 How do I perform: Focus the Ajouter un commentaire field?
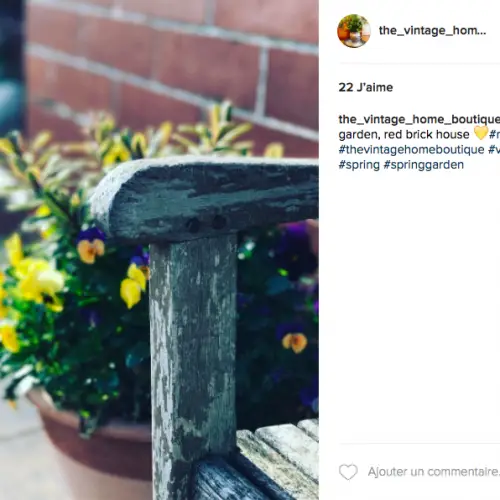(x=433, y=472)
